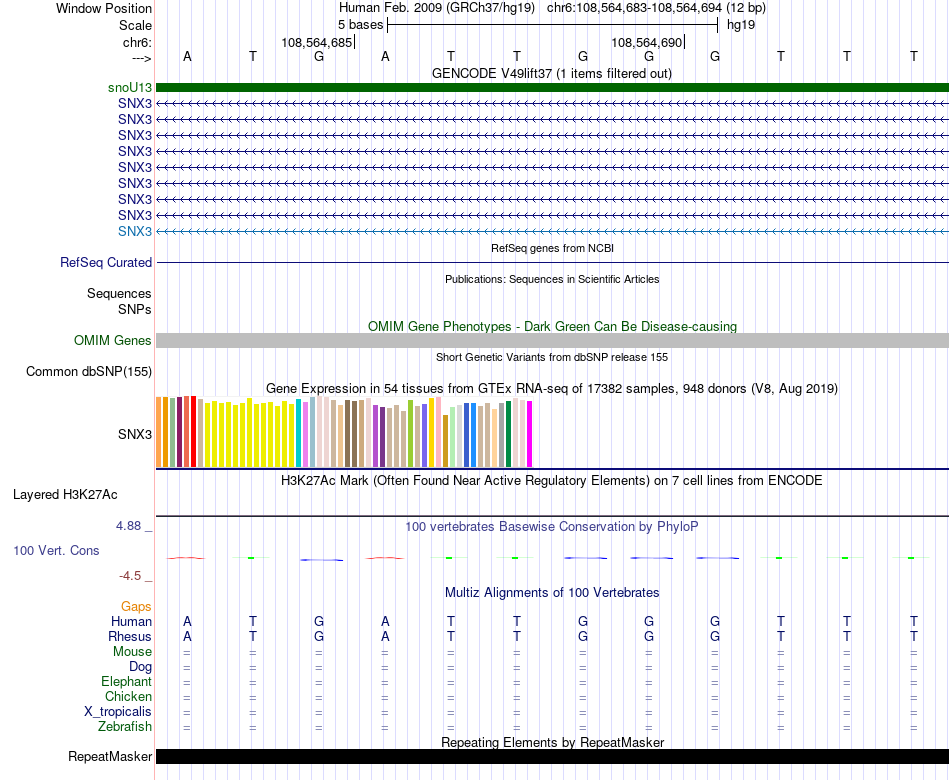Click the chr6:108,564,683-108,564,694 (12 bp) position text

pyautogui.click(x=656, y=8)
